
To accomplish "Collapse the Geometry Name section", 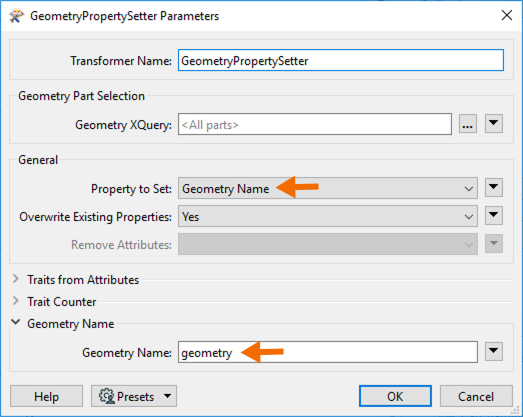I will point(15,323).
